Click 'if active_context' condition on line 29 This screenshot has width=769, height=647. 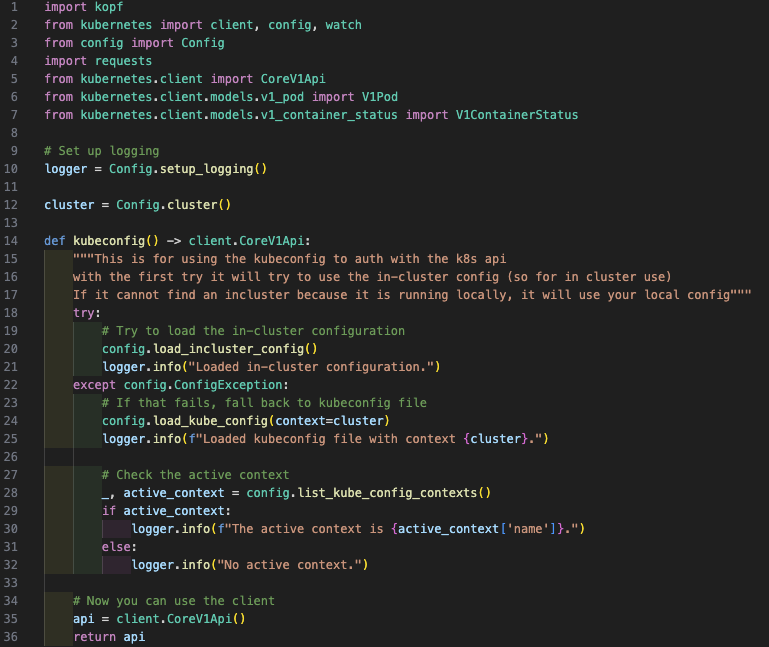[x=163, y=511]
